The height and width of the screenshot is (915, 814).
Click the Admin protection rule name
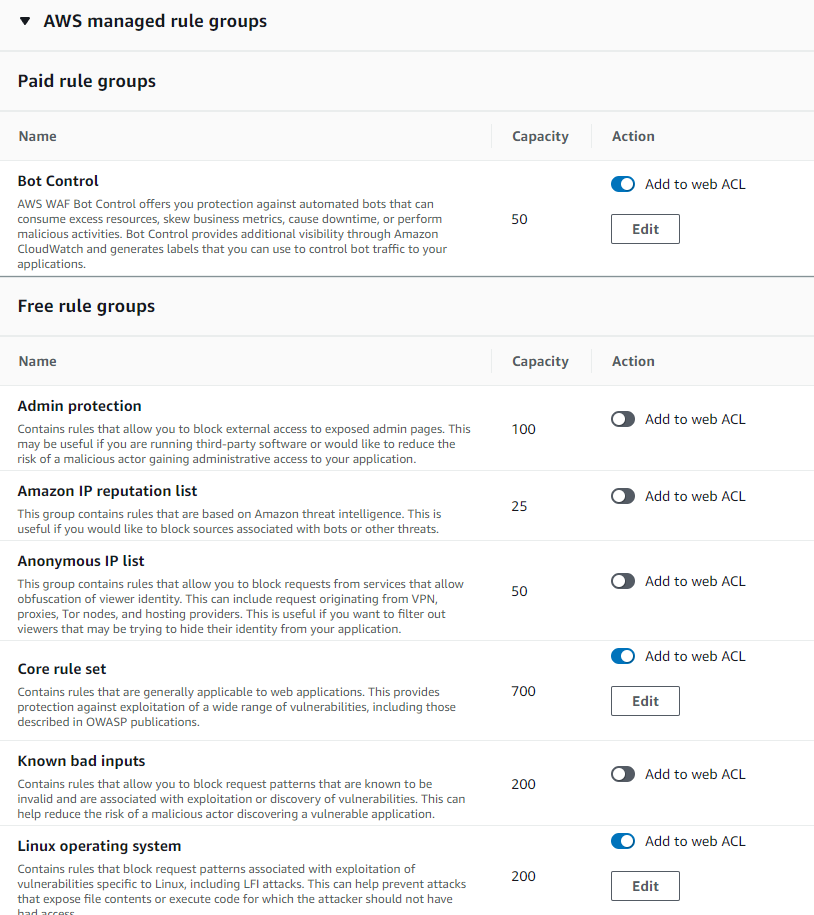tap(79, 406)
